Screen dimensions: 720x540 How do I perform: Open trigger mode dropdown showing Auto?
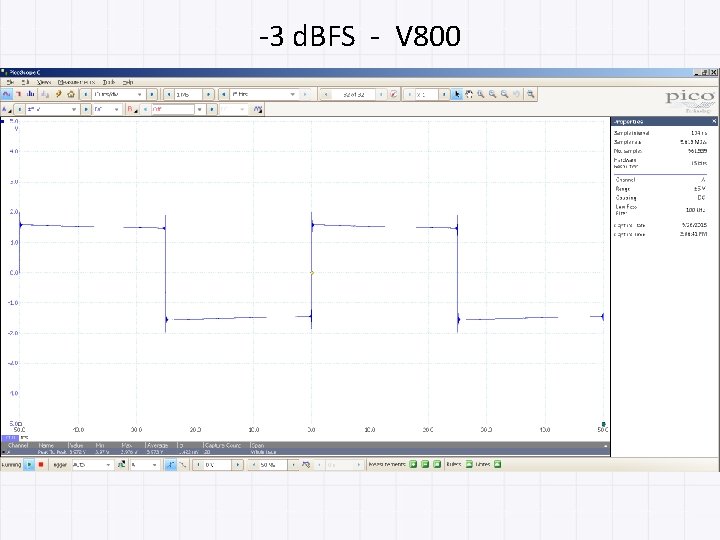pos(92,465)
